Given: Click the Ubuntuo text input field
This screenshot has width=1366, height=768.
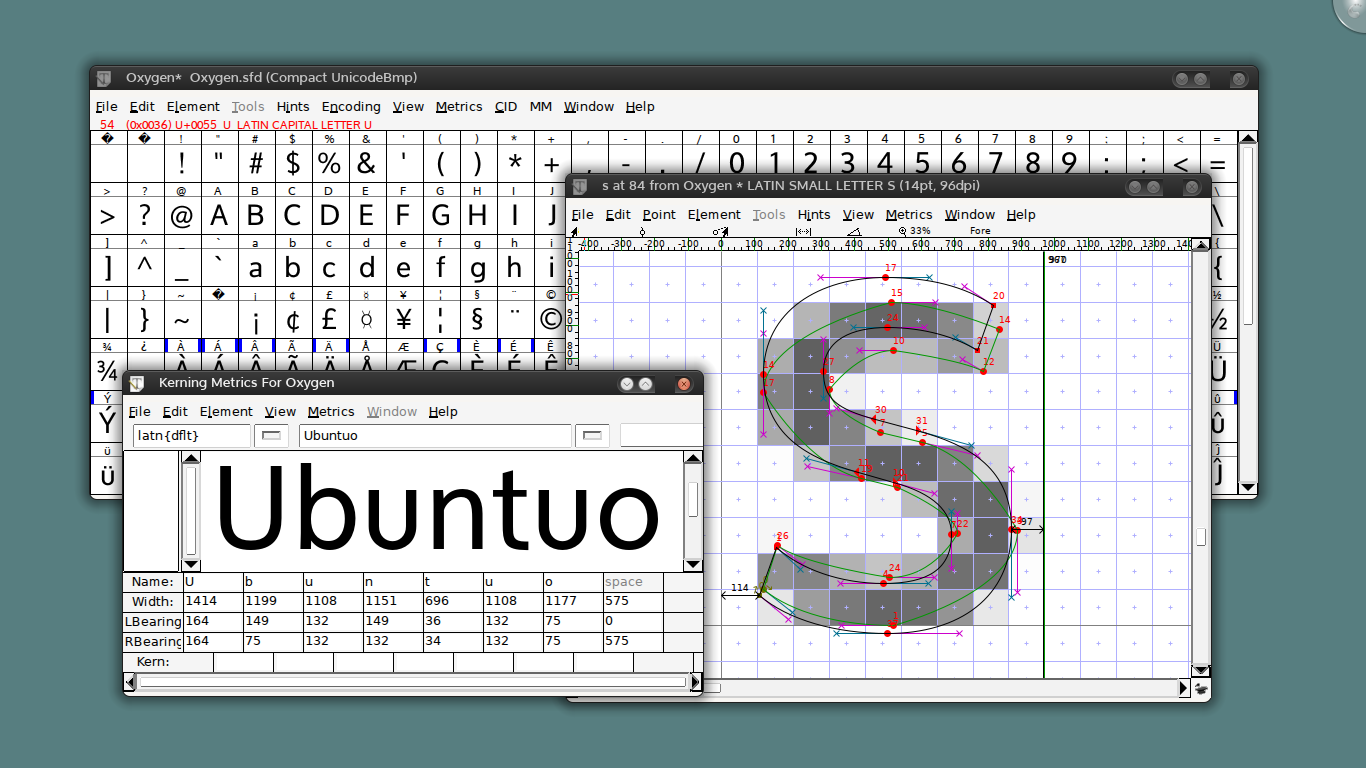Looking at the screenshot, I should coord(435,435).
